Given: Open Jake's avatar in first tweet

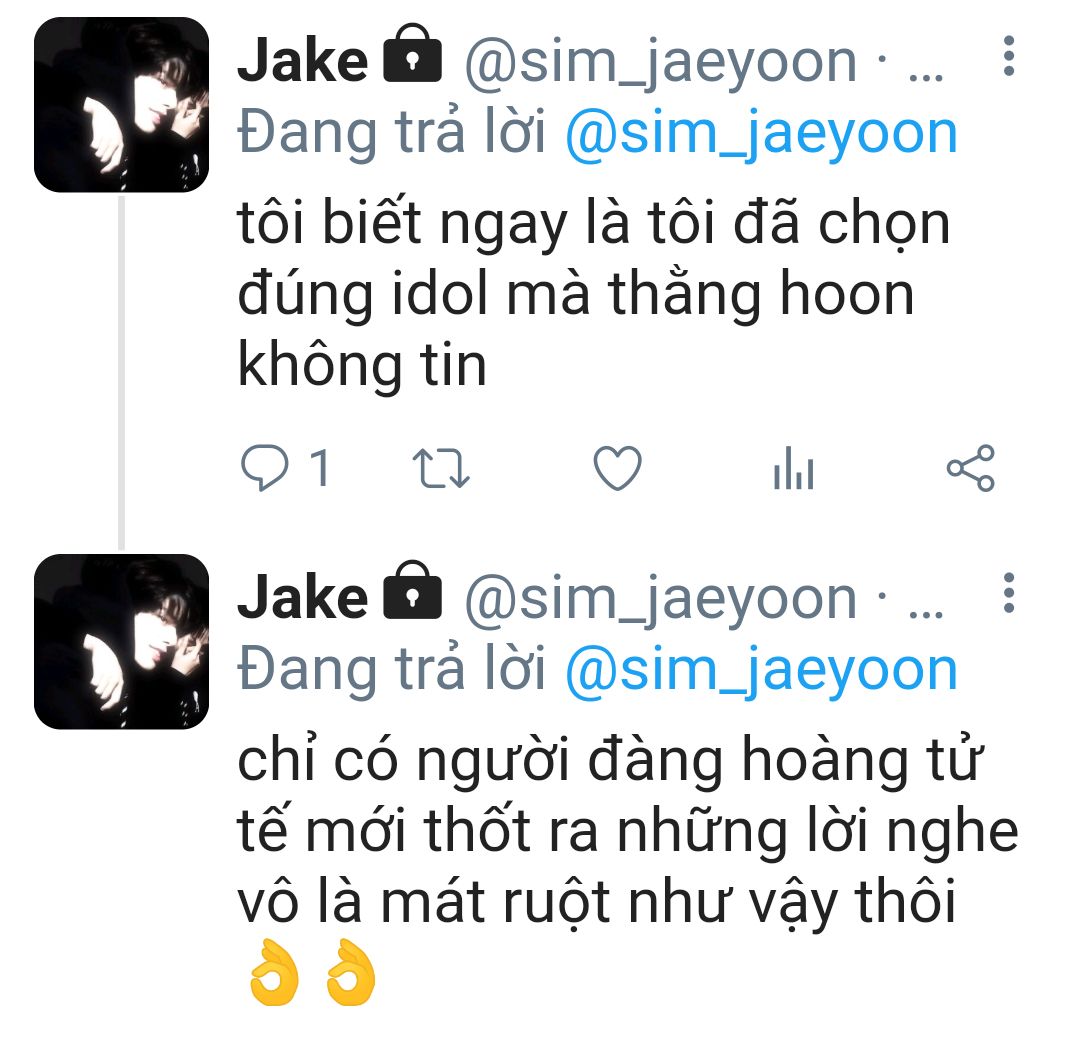Looking at the screenshot, I should (121, 105).
